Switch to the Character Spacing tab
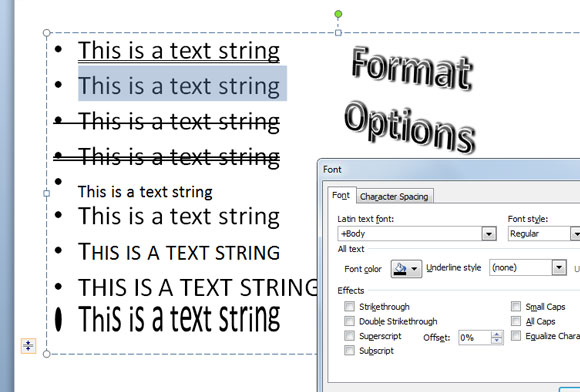580x392 pixels. point(394,196)
